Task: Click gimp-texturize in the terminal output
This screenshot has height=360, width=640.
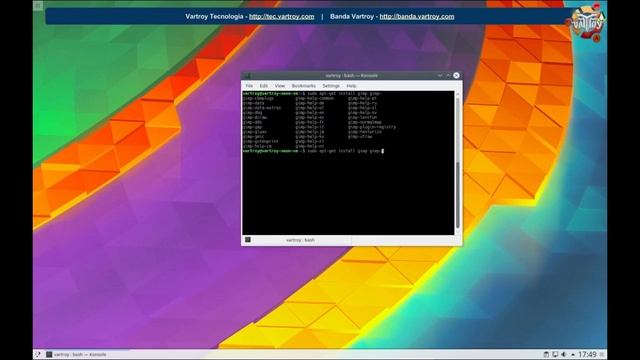Action: (365, 132)
